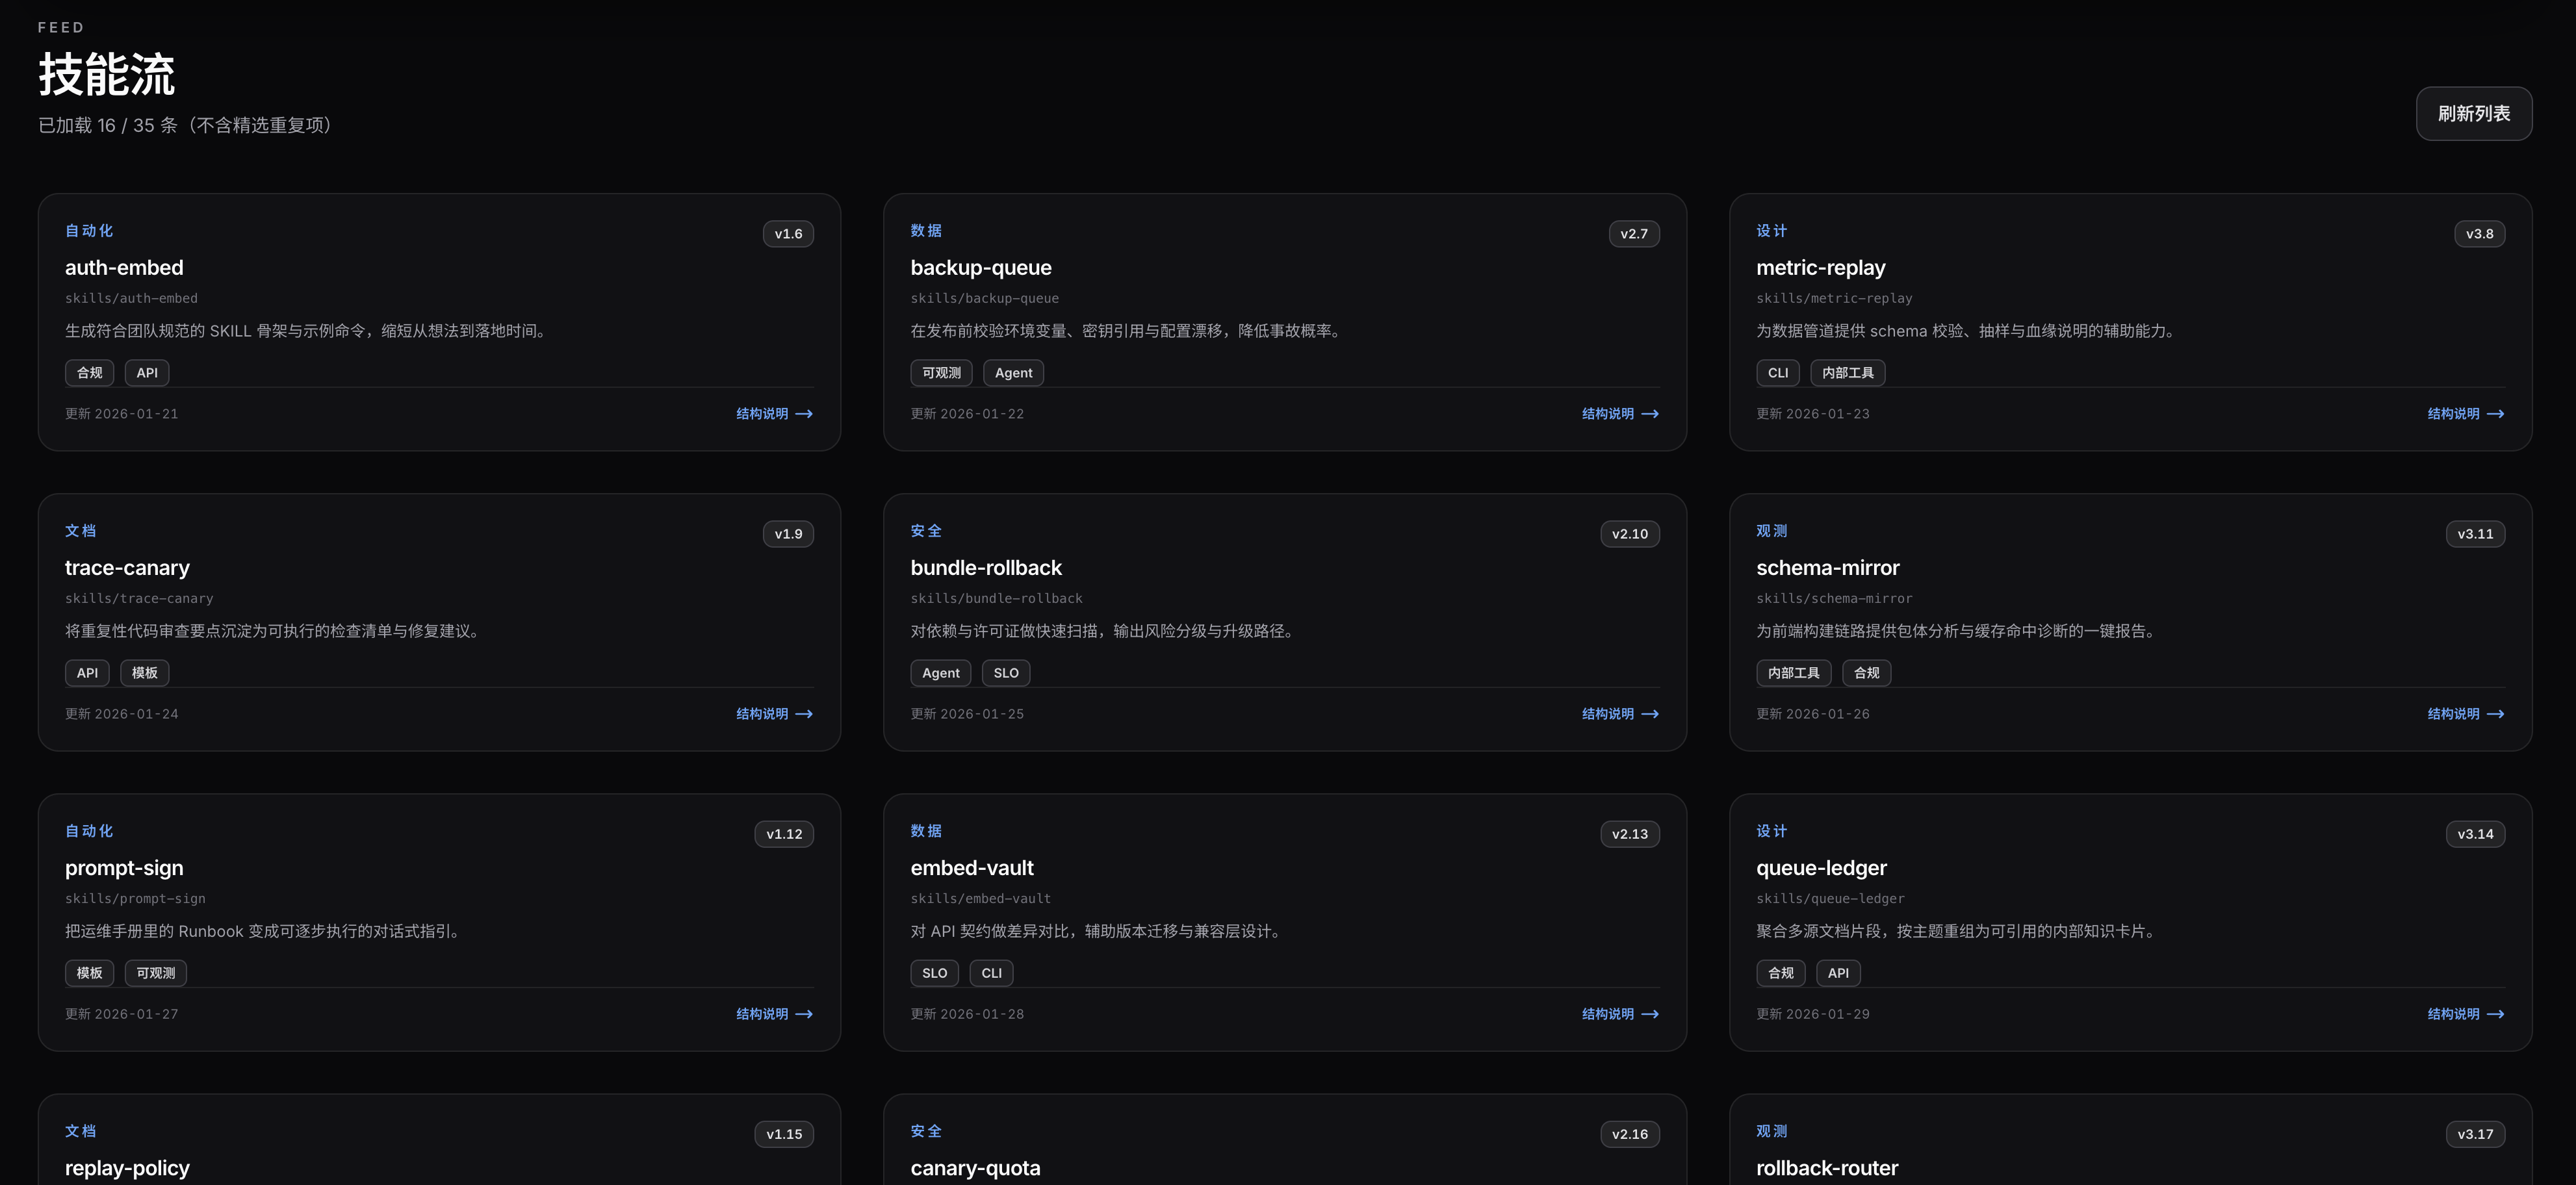2576x1185 pixels.
Task: Click 合规 tag on queue-ledger card
Action: point(1781,973)
